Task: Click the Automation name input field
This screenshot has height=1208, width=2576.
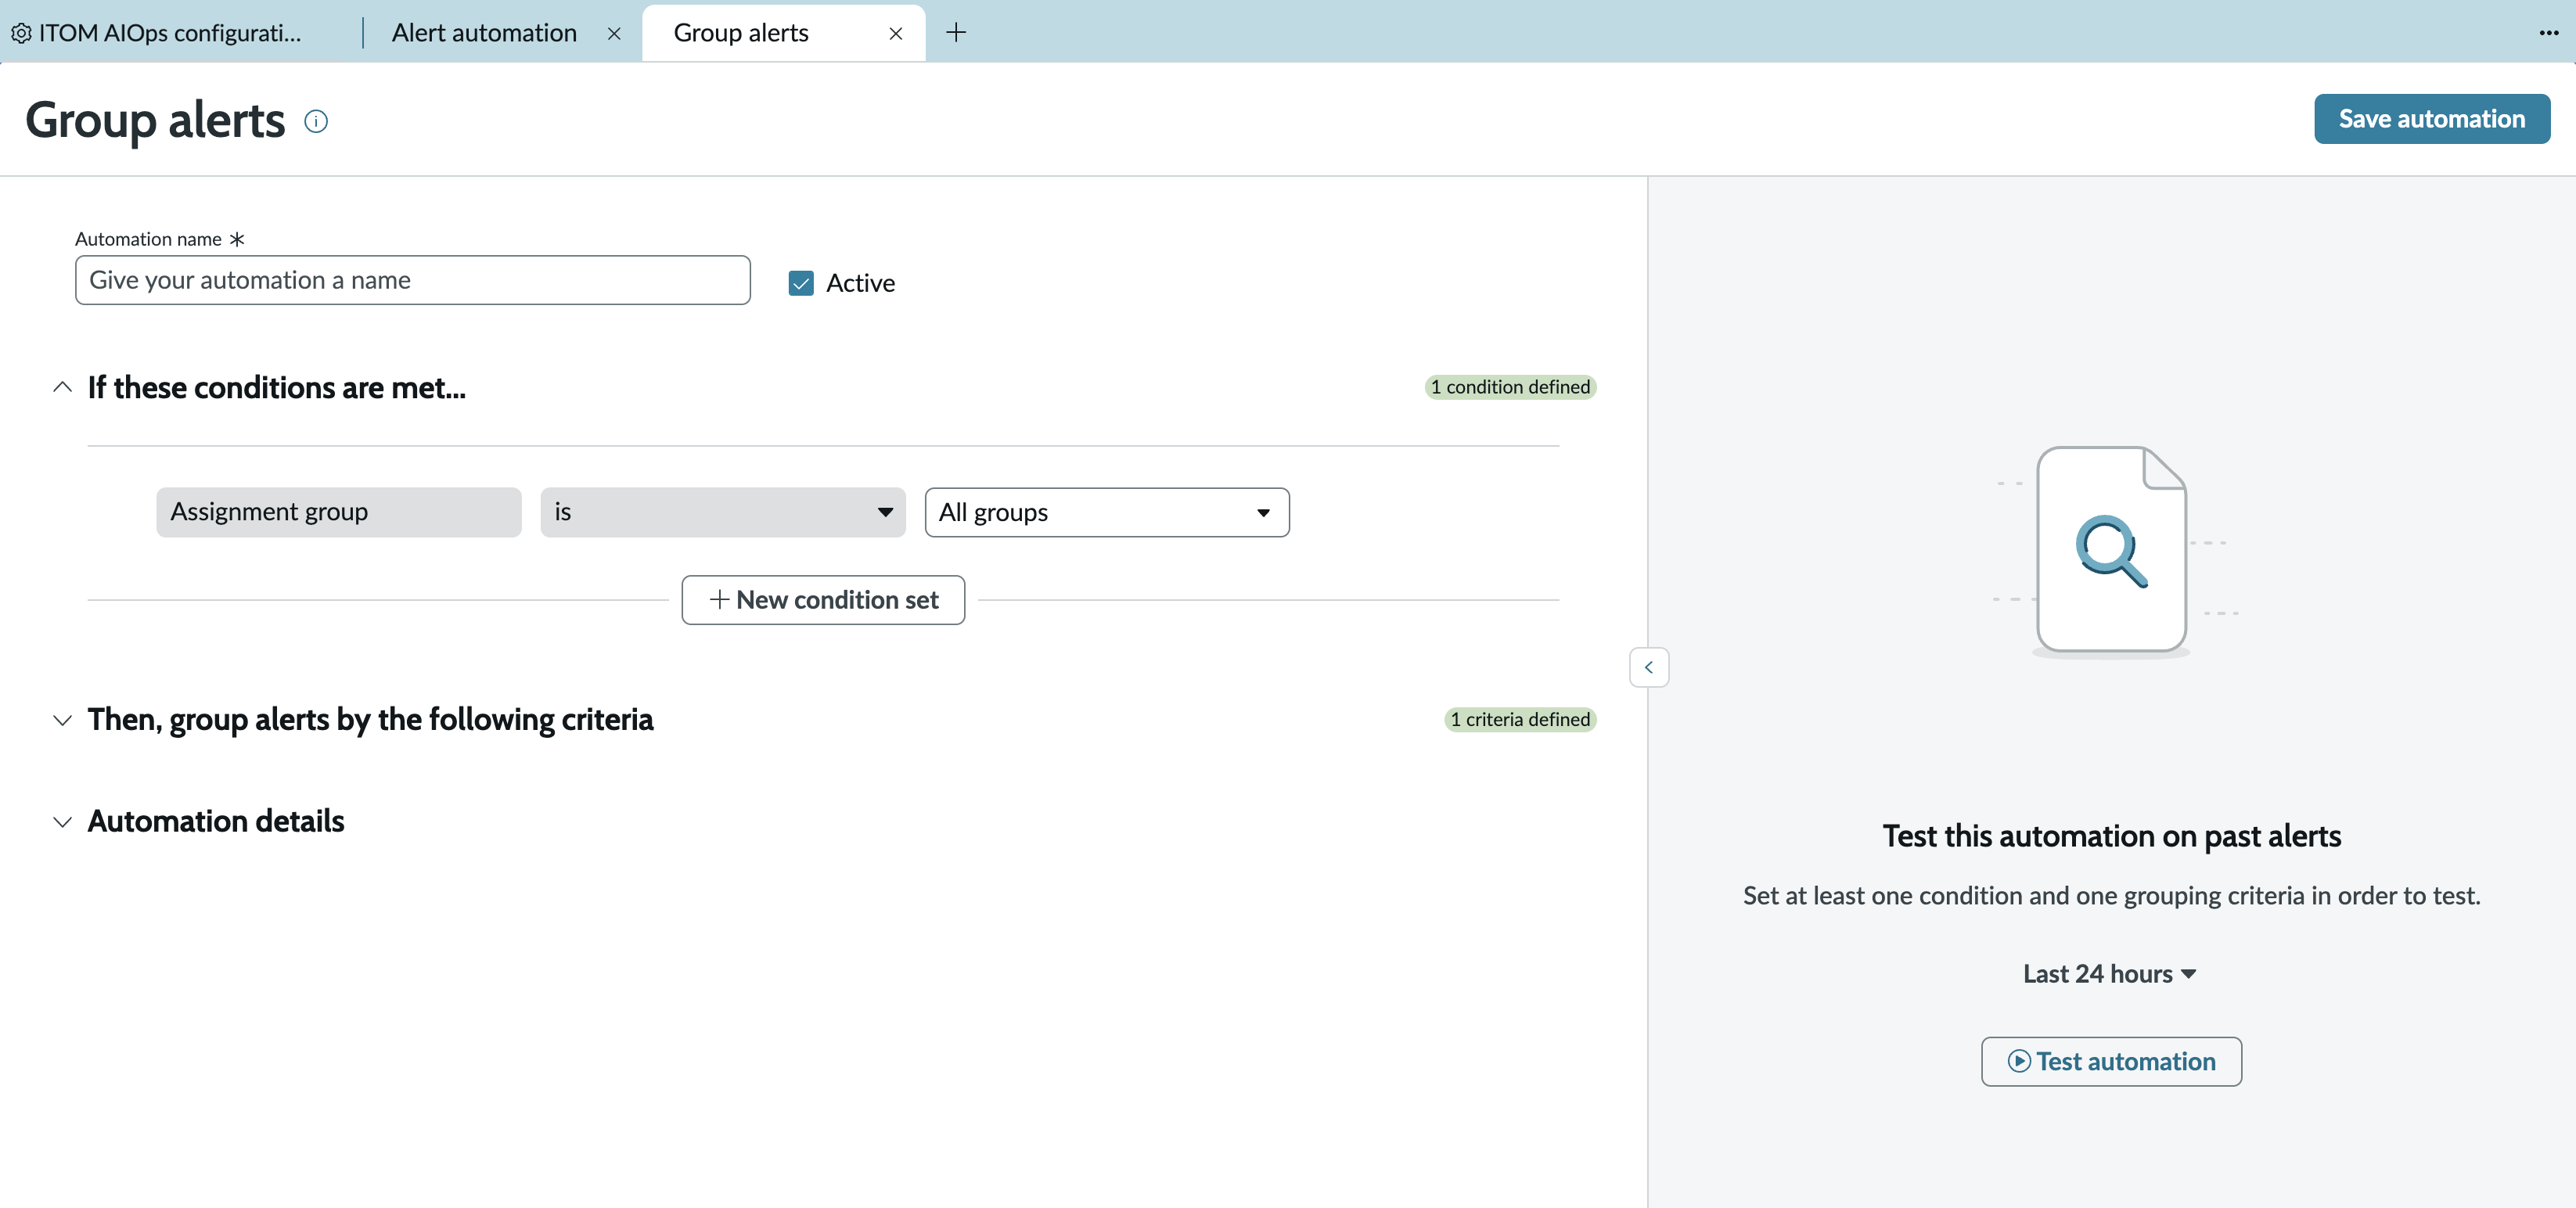Action: (x=413, y=280)
